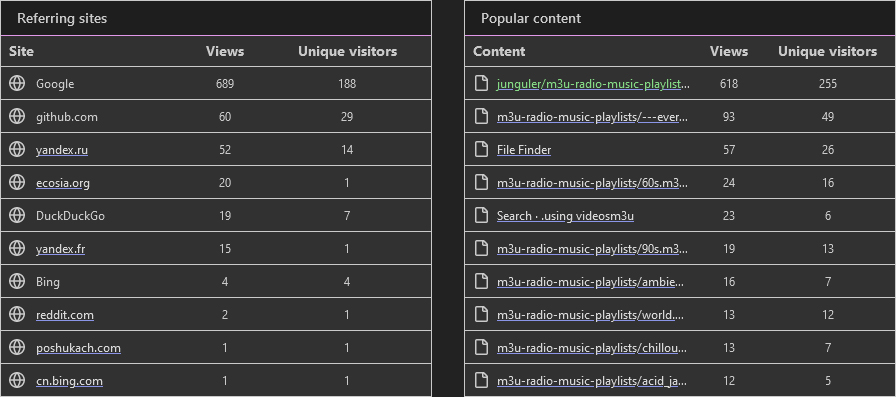Open the Search using videosm3u link

click(565, 216)
